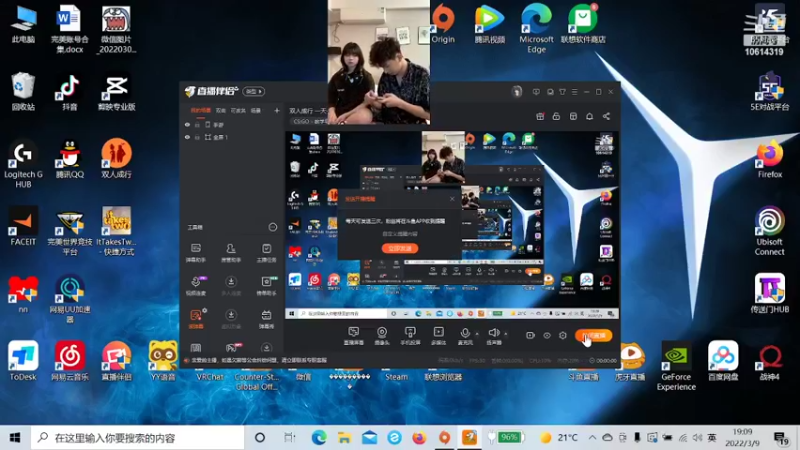
Task: Click the bell notification icon above preview
Action: [589, 116]
